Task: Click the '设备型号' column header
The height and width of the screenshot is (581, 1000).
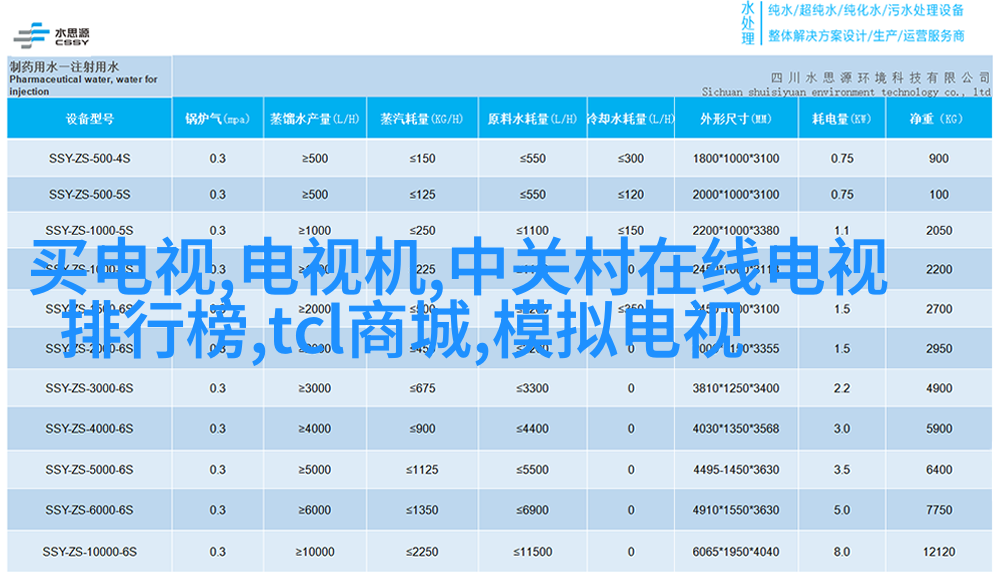Action: (x=90, y=119)
